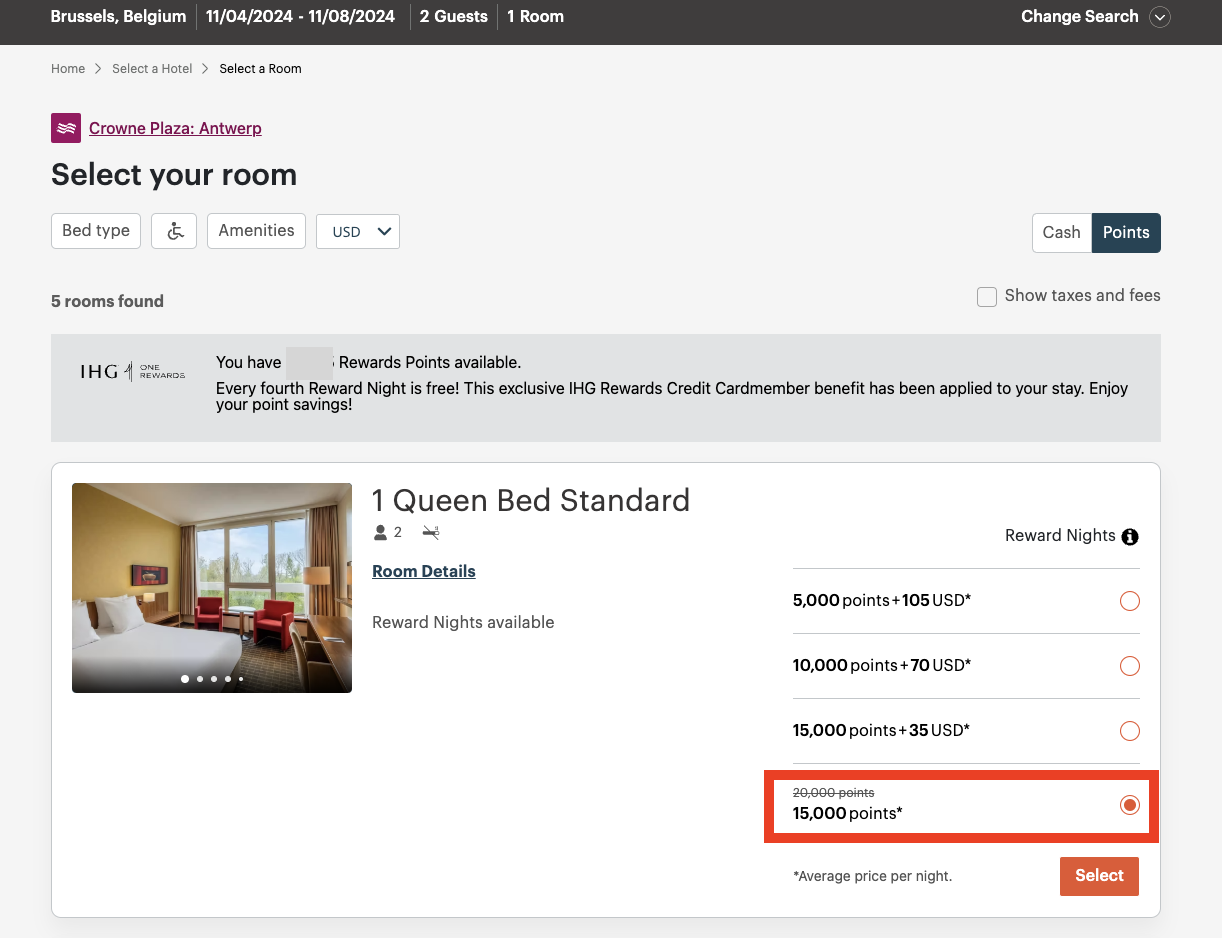This screenshot has height=938, width=1222.
Task: Click the Reward Nights info icon
Action: [x=1129, y=536]
